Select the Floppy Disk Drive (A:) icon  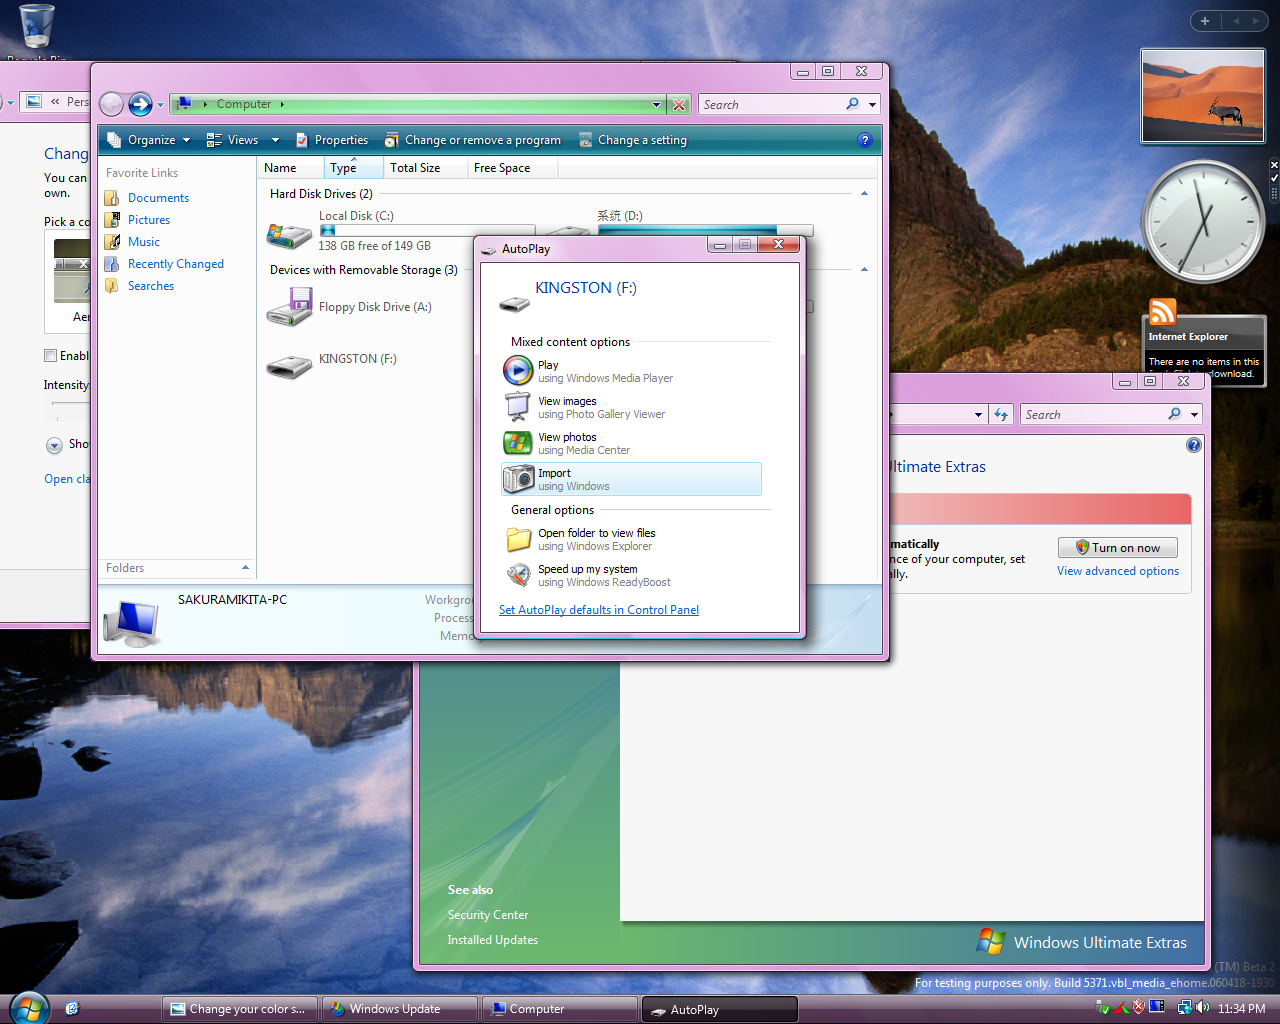[x=289, y=307]
